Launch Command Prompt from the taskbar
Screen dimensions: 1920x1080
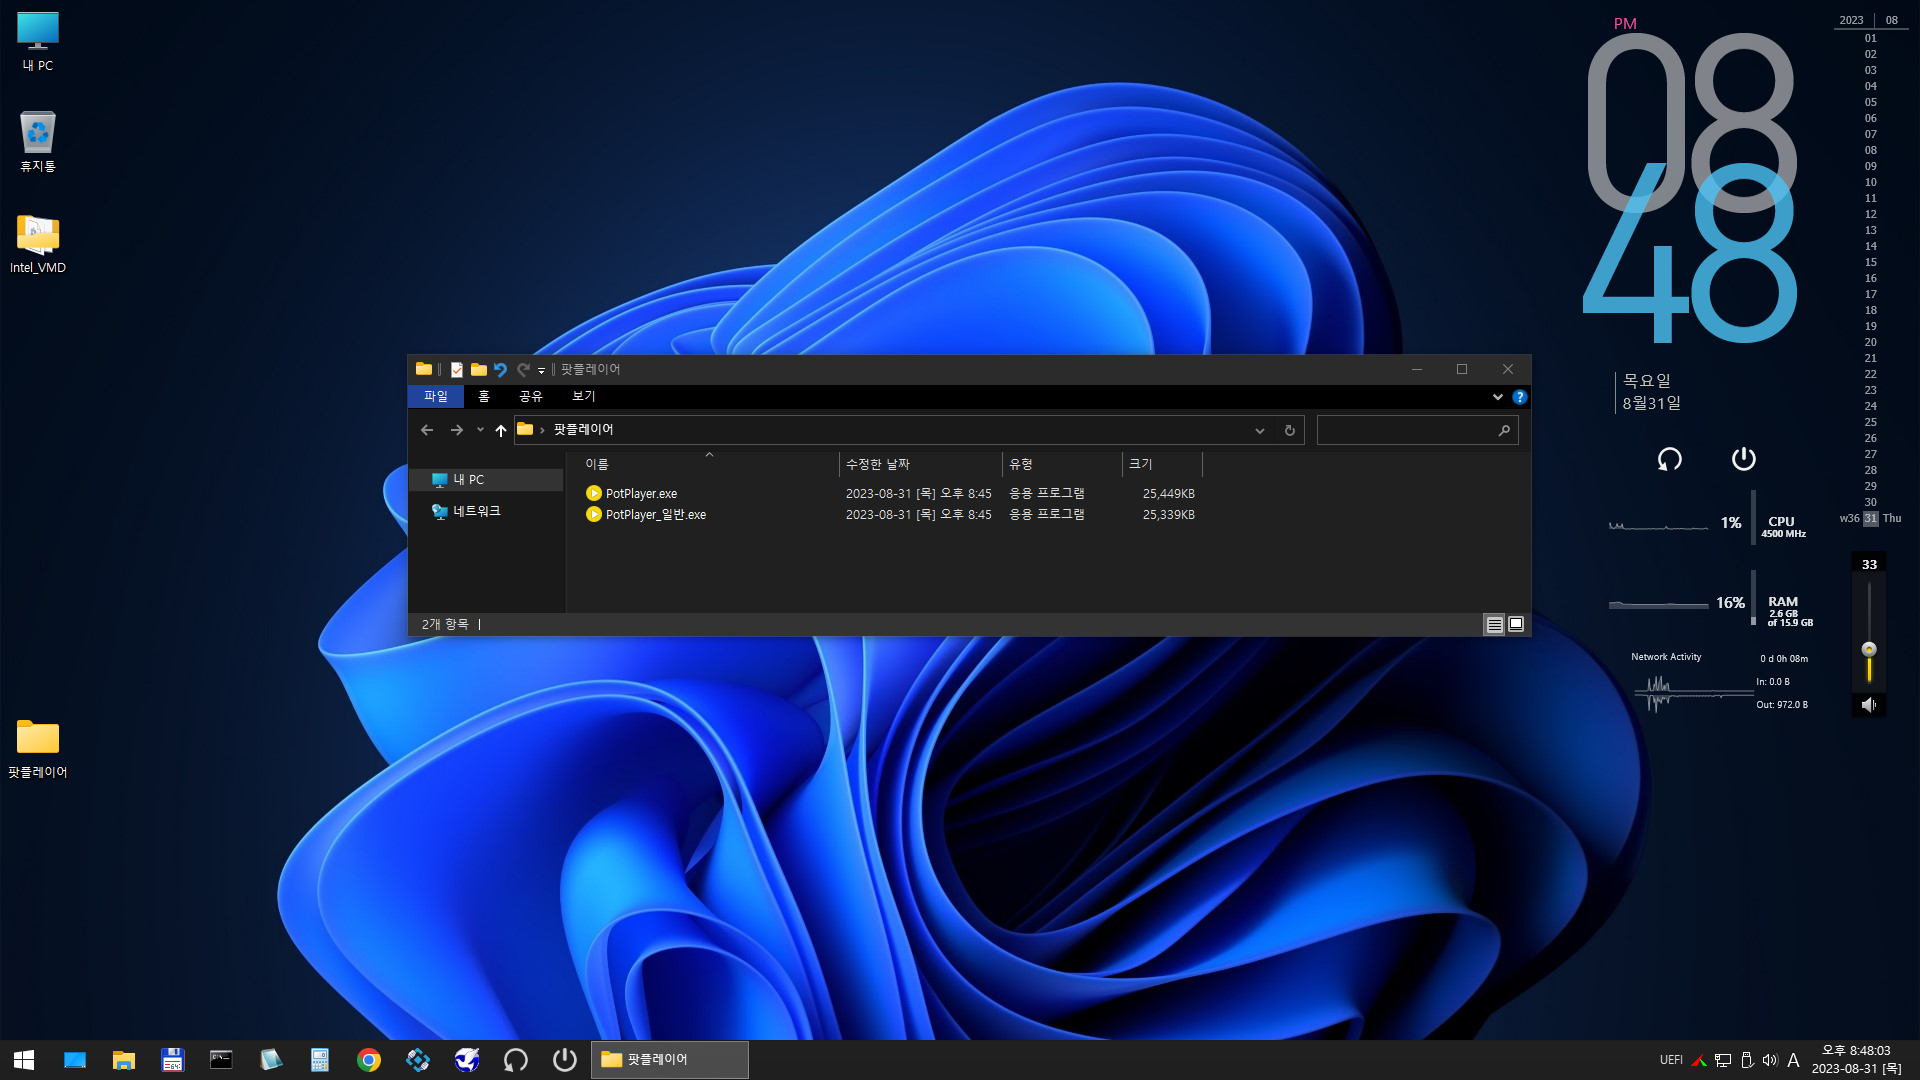coord(221,1060)
